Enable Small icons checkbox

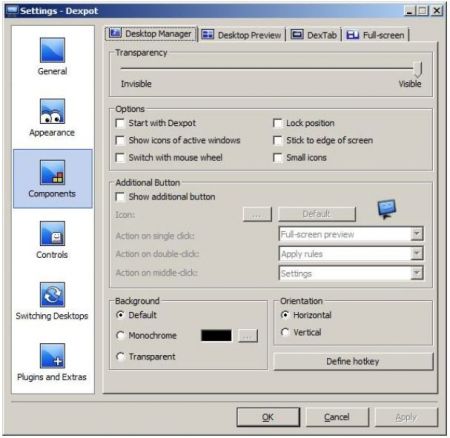tap(277, 158)
